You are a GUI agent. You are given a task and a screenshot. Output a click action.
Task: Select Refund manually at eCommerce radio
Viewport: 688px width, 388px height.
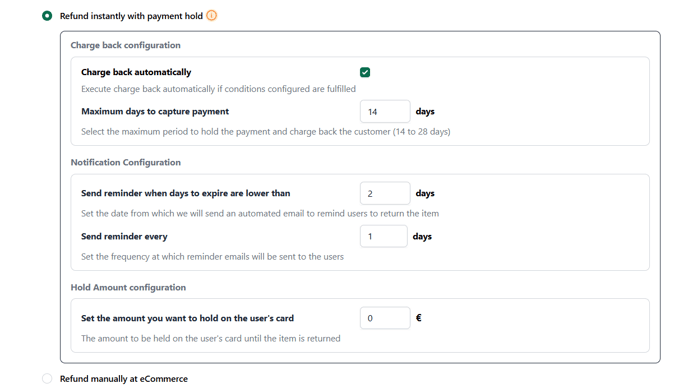click(x=47, y=378)
